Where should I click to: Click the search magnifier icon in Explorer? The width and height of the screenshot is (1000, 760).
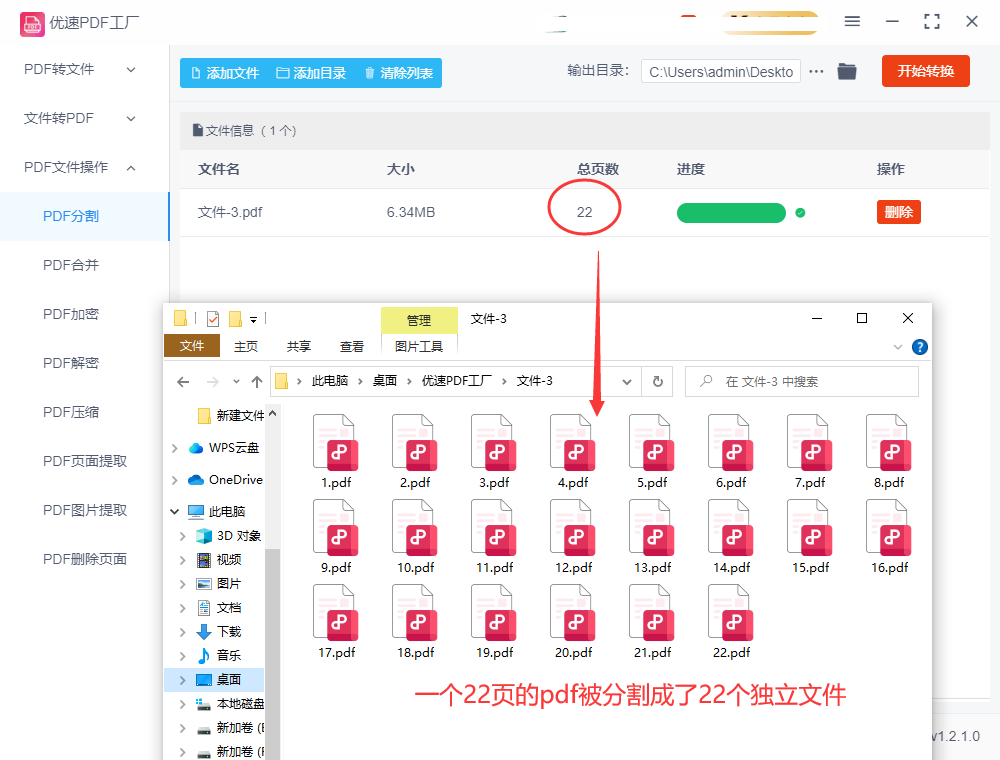click(x=706, y=381)
